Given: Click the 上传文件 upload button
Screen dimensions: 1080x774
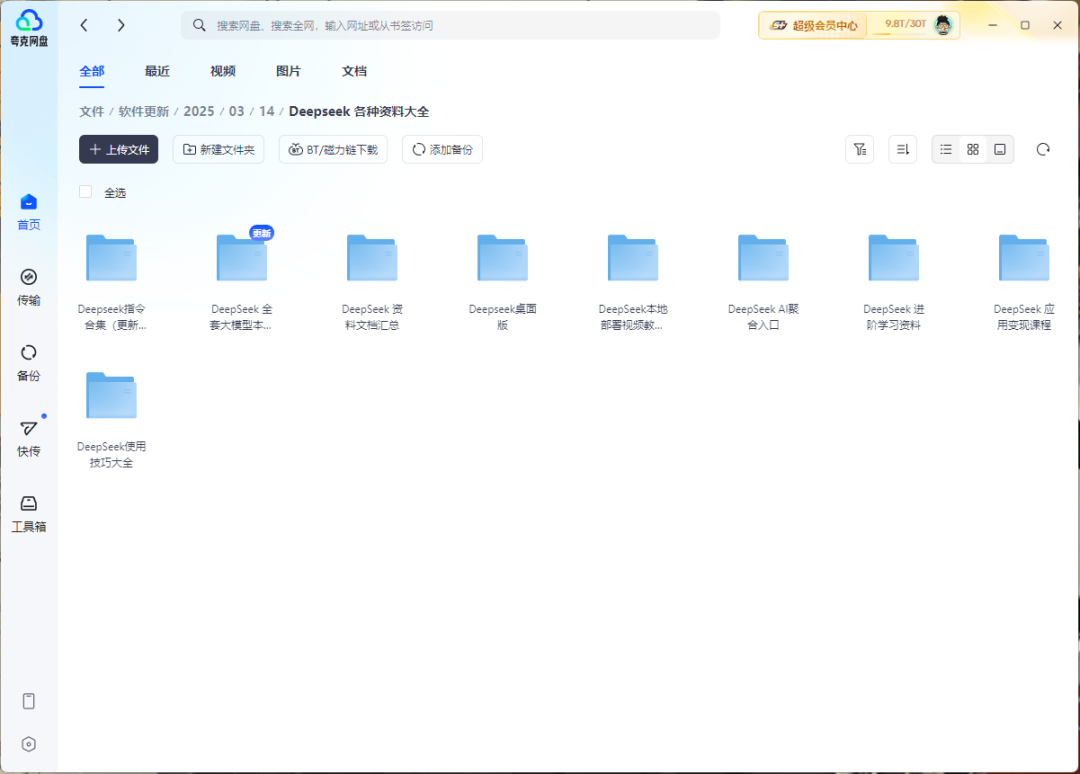Looking at the screenshot, I should (119, 150).
